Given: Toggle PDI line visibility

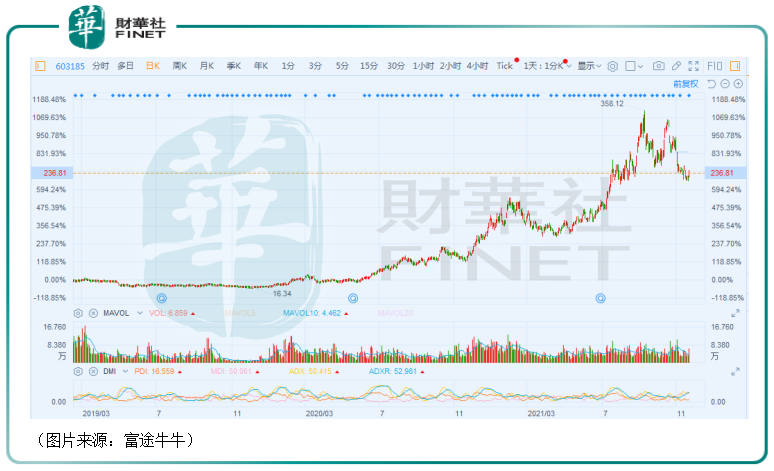Looking at the screenshot, I should click(x=155, y=371).
